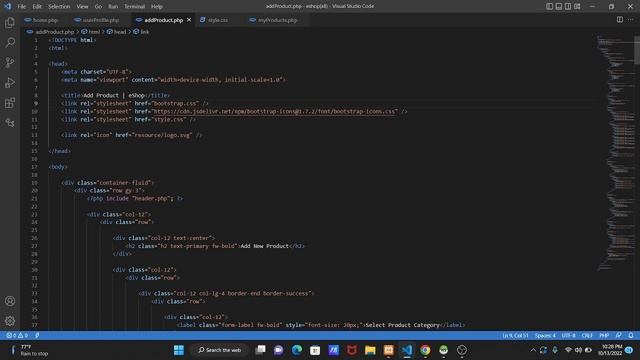
Task: Open the weather widget showing 77°F
Action: click(x=29, y=350)
